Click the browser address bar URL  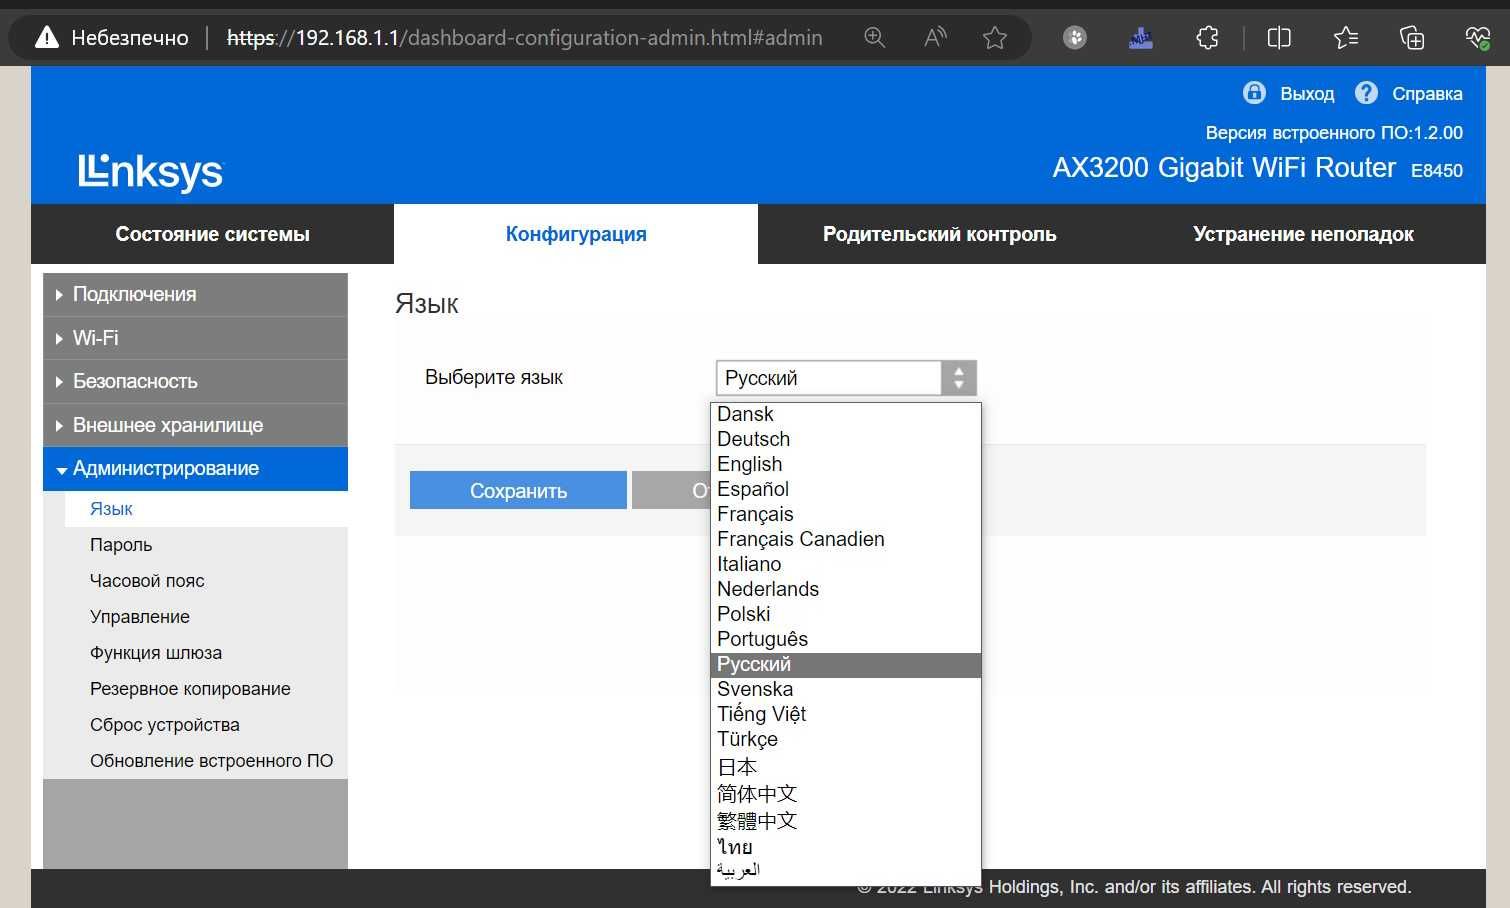[x=524, y=38]
